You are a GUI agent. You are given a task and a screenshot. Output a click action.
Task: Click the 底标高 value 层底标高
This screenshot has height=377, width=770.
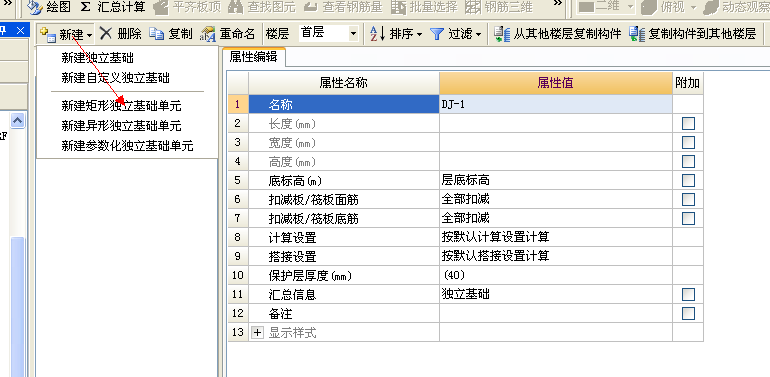[x=556, y=180]
